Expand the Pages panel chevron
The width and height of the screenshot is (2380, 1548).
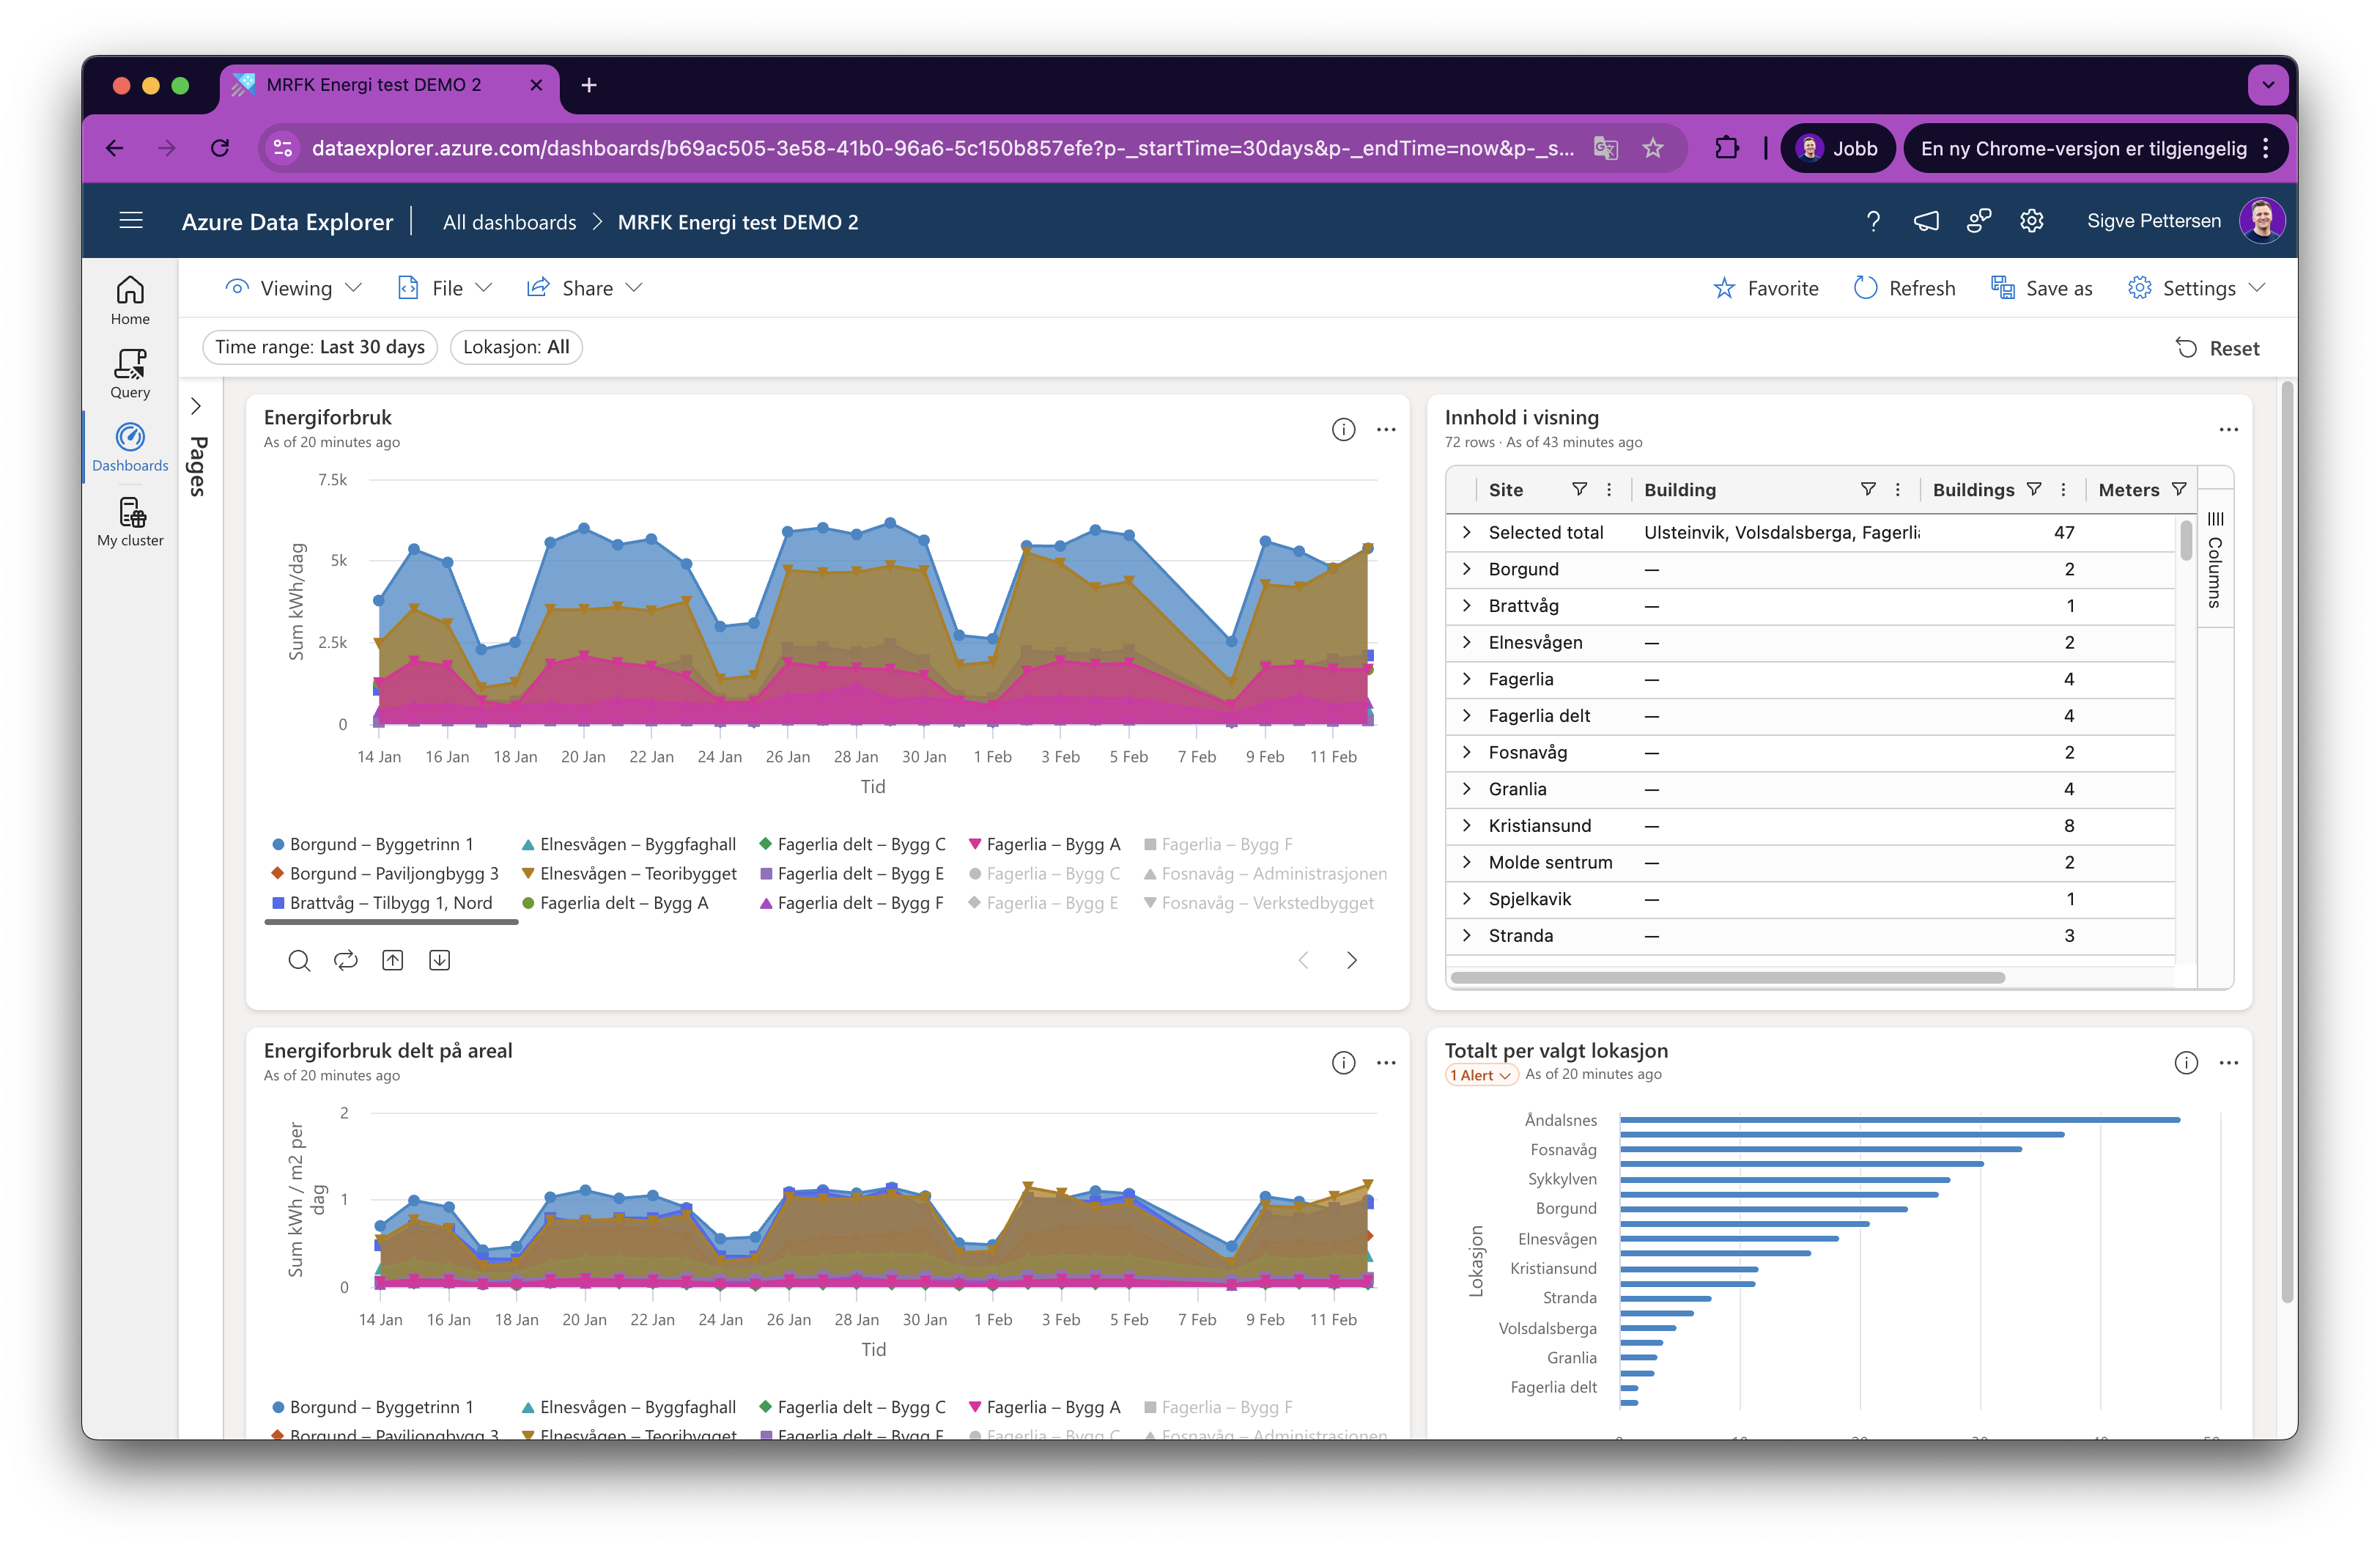(x=196, y=406)
